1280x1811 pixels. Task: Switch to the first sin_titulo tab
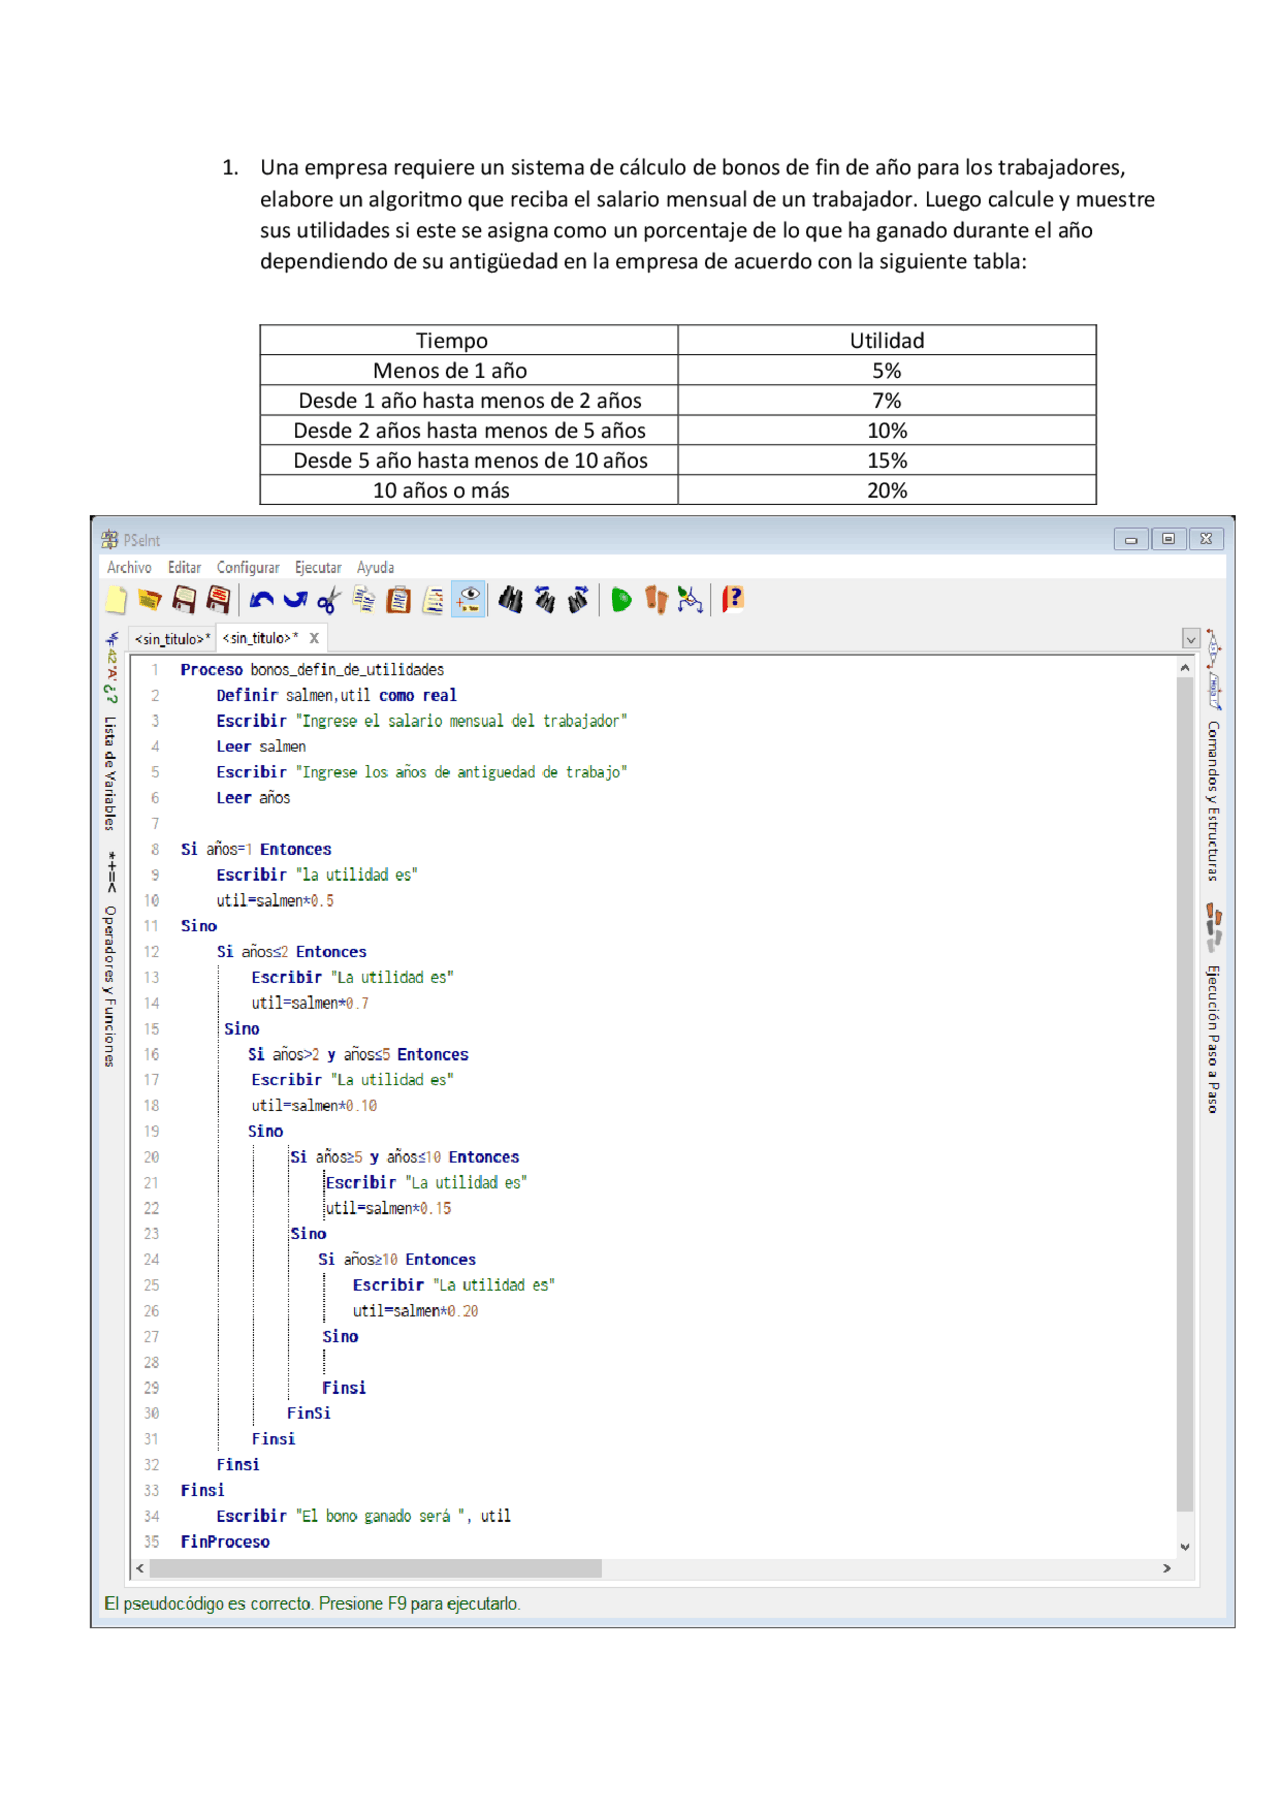click(x=172, y=639)
